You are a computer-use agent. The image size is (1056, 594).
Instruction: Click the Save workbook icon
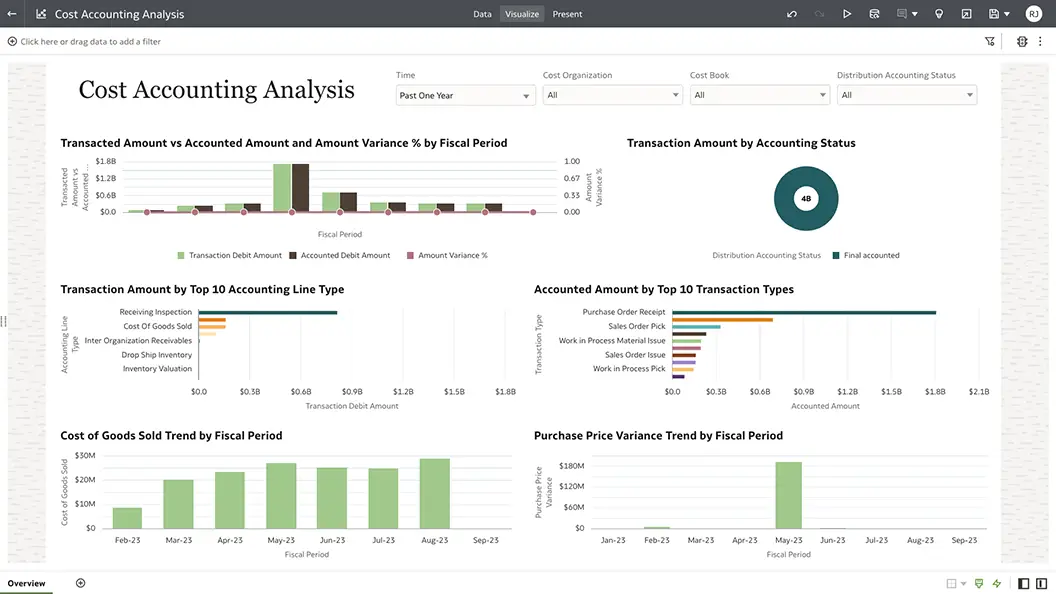994,14
